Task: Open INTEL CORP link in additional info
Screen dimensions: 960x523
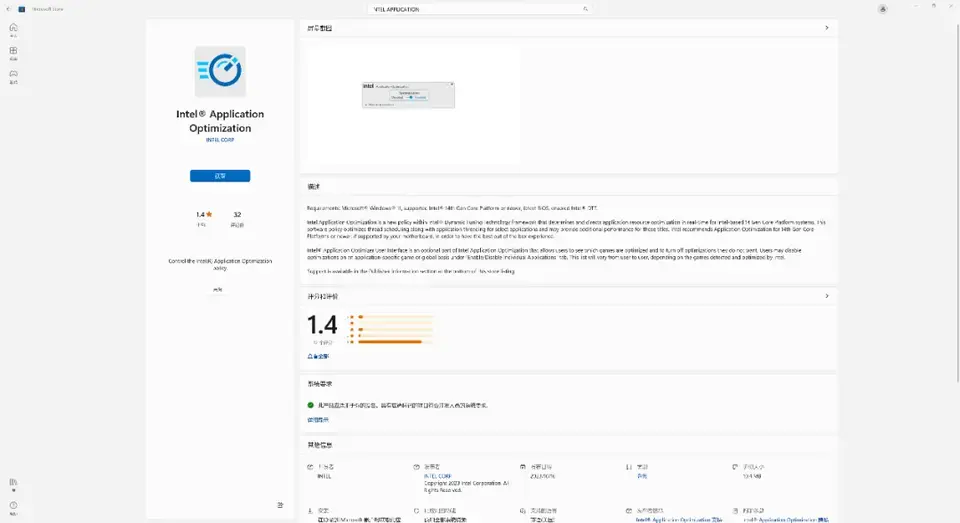Action: (438, 476)
